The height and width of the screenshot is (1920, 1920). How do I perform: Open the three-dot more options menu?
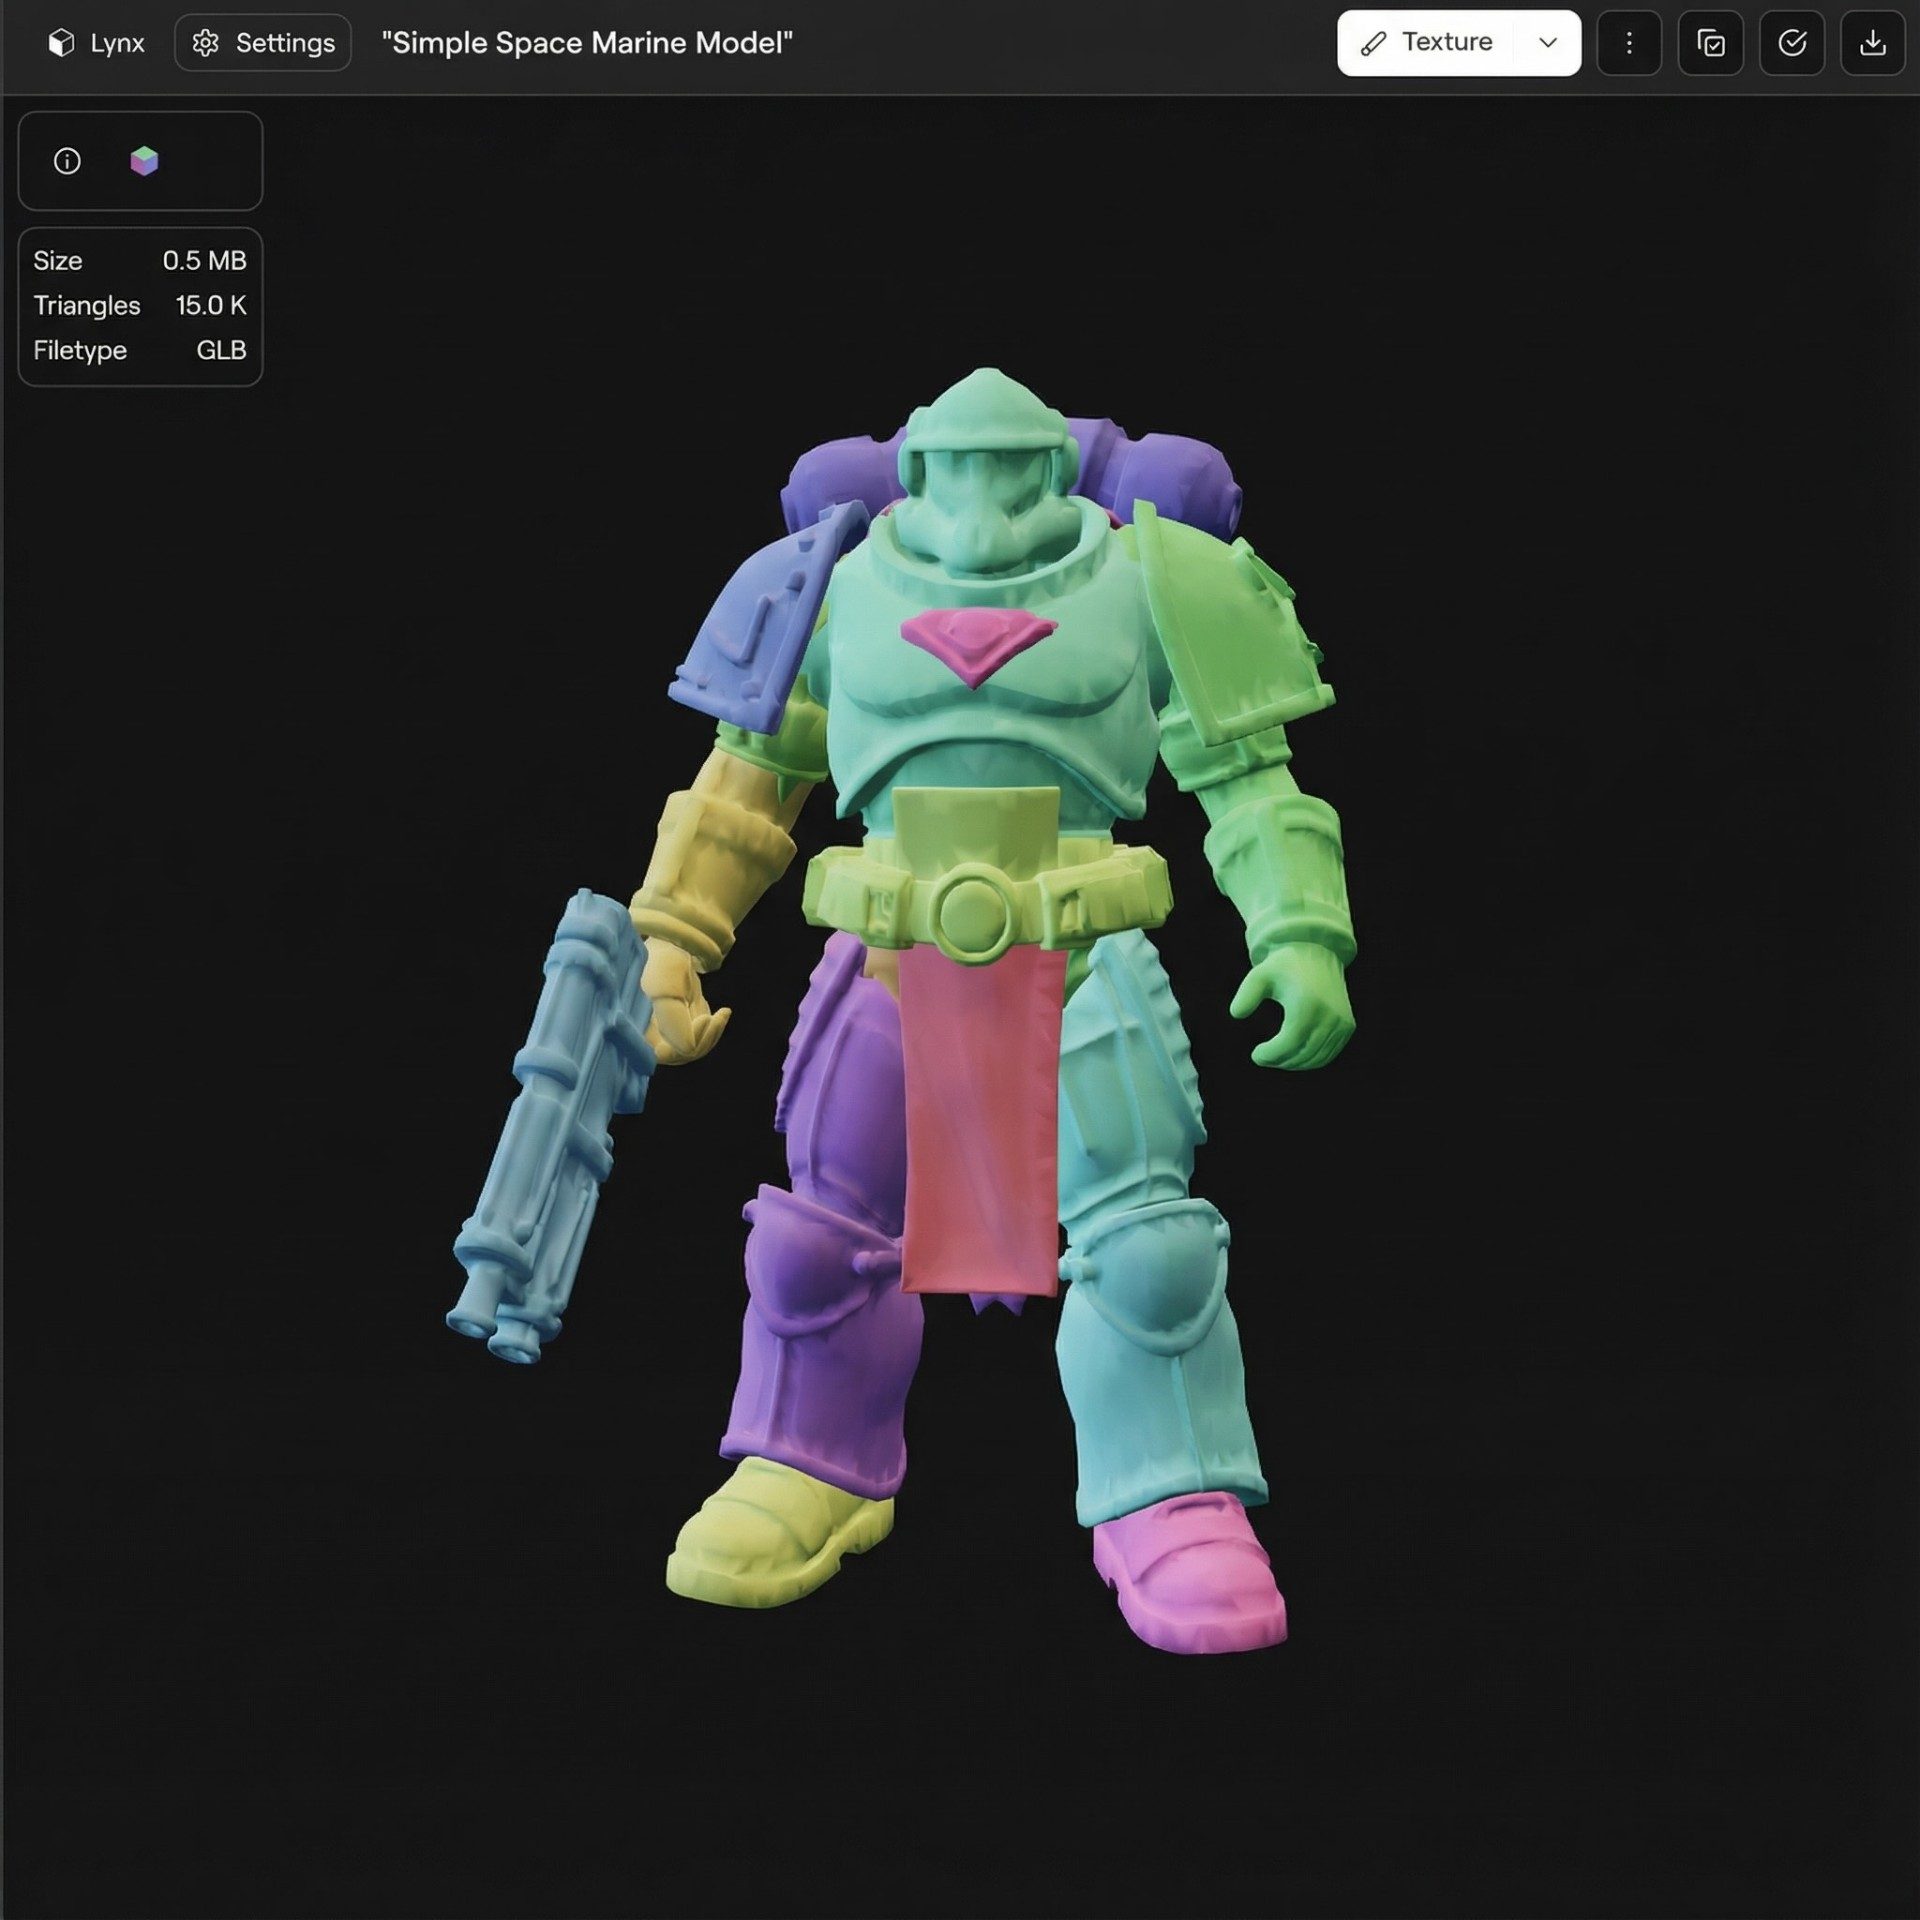point(1629,43)
